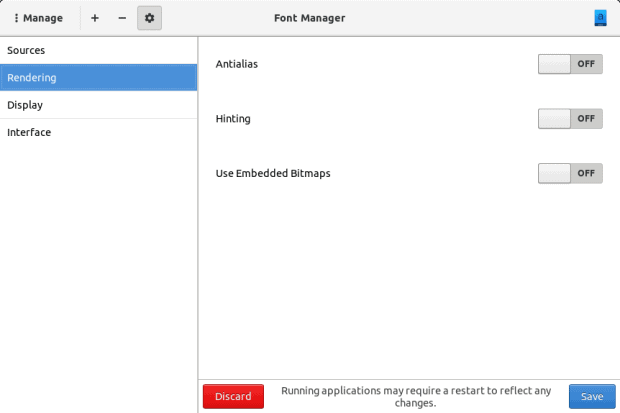The height and width of the screenshot is (413, 620).
Task: Open the Interface settings section
Action: (98, 132)
